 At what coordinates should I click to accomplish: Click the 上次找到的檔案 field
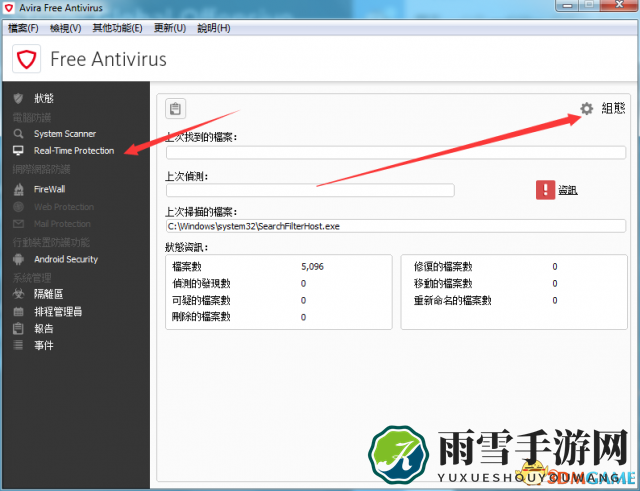click(x=396, y=153)
